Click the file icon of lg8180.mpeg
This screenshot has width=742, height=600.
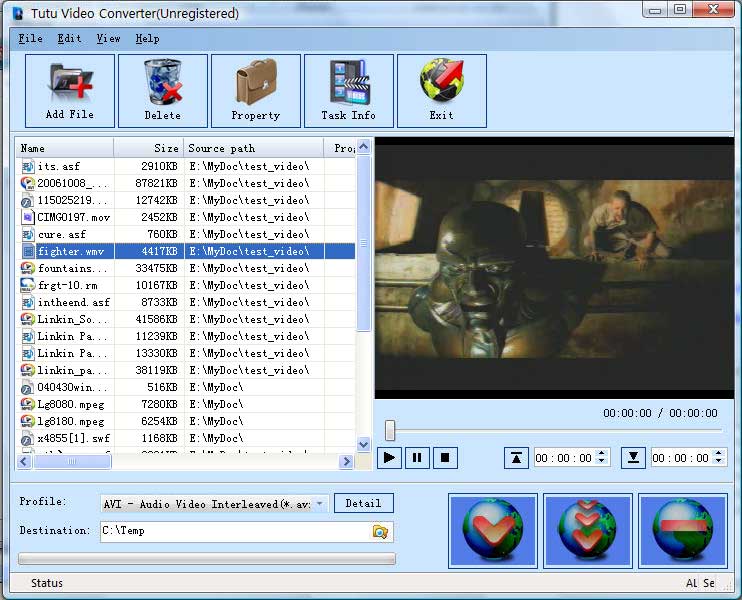27,421
